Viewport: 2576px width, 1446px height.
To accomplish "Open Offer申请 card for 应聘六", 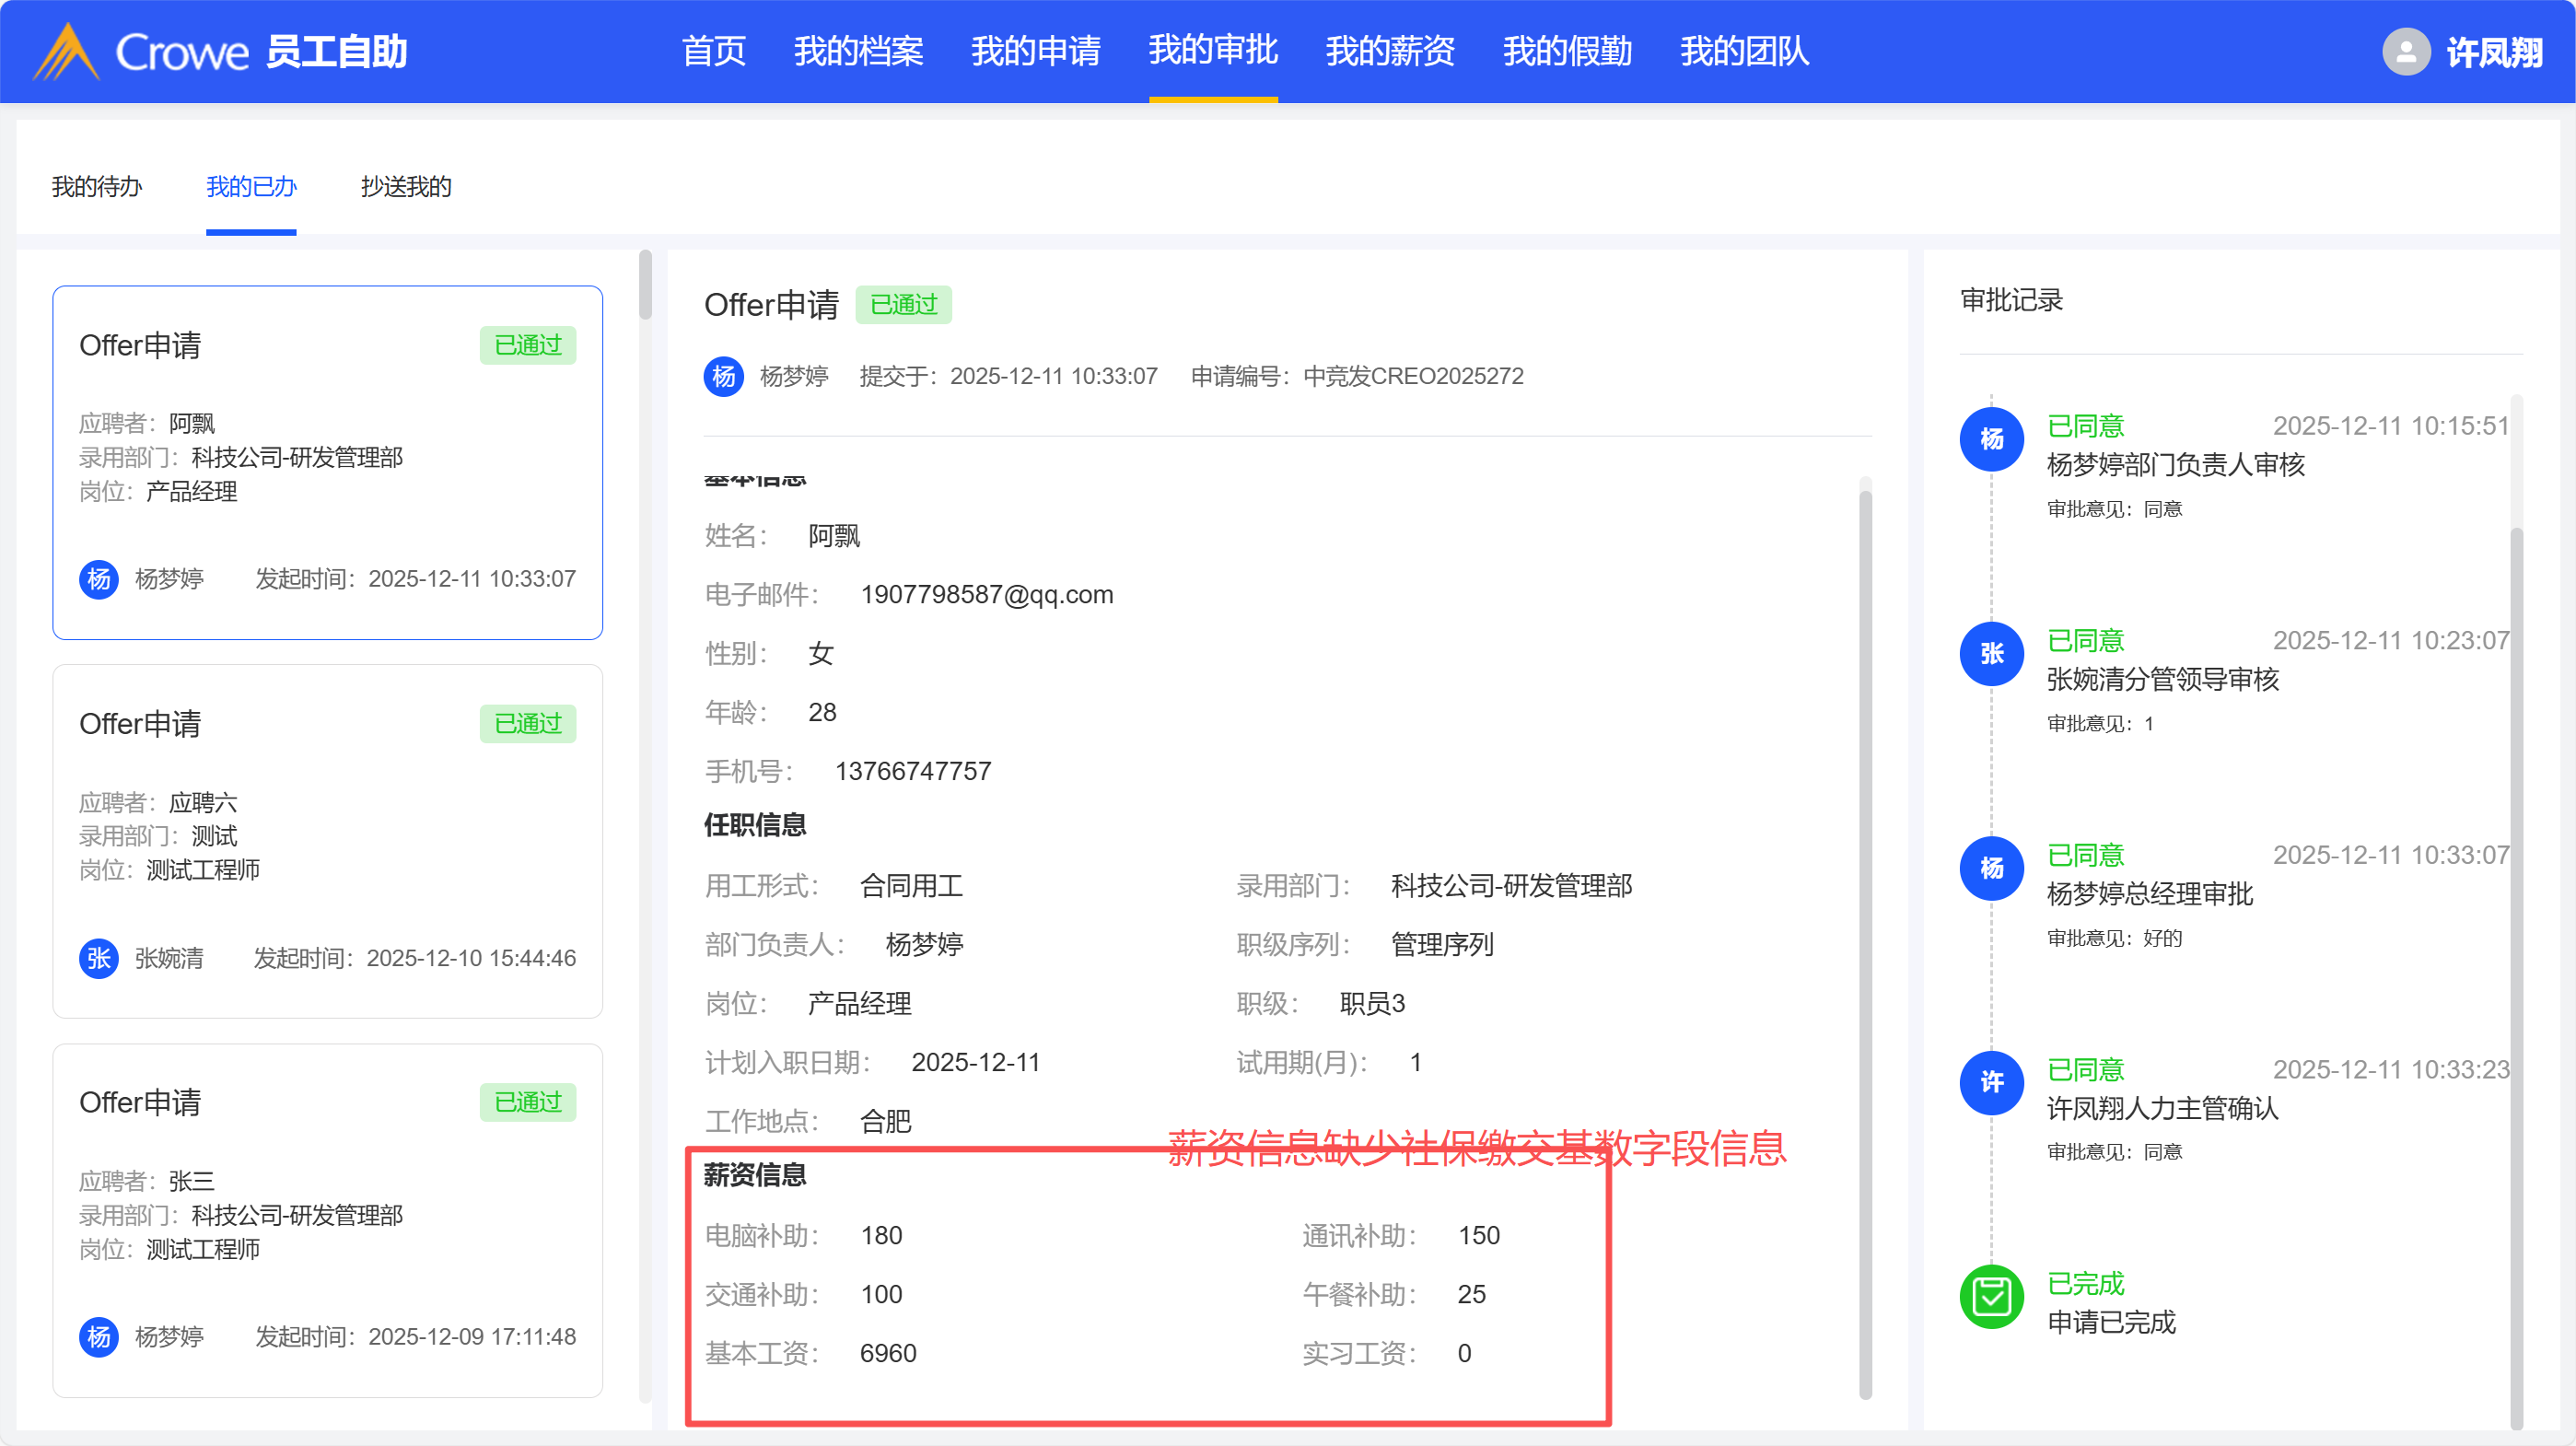I will [x=327, y=840].
